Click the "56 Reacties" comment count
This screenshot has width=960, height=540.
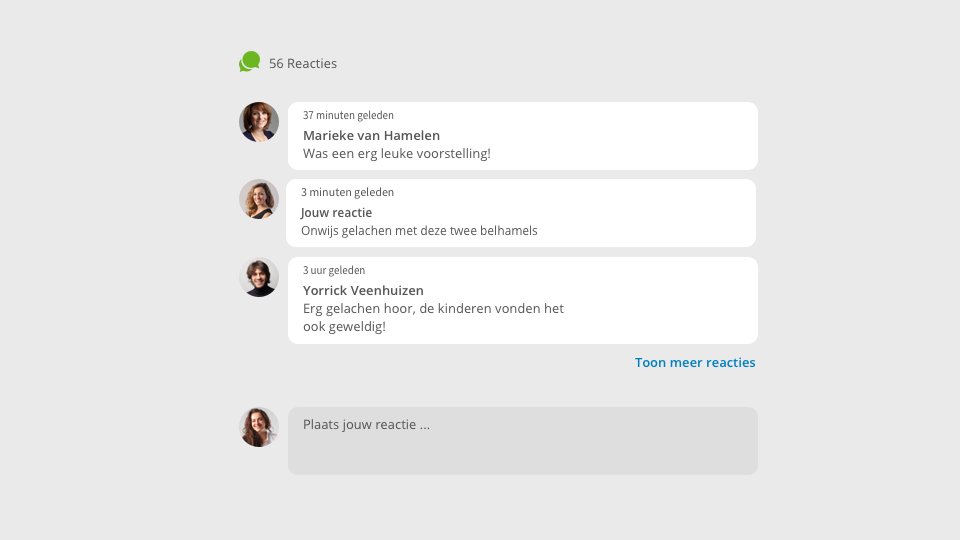point(302,64)
